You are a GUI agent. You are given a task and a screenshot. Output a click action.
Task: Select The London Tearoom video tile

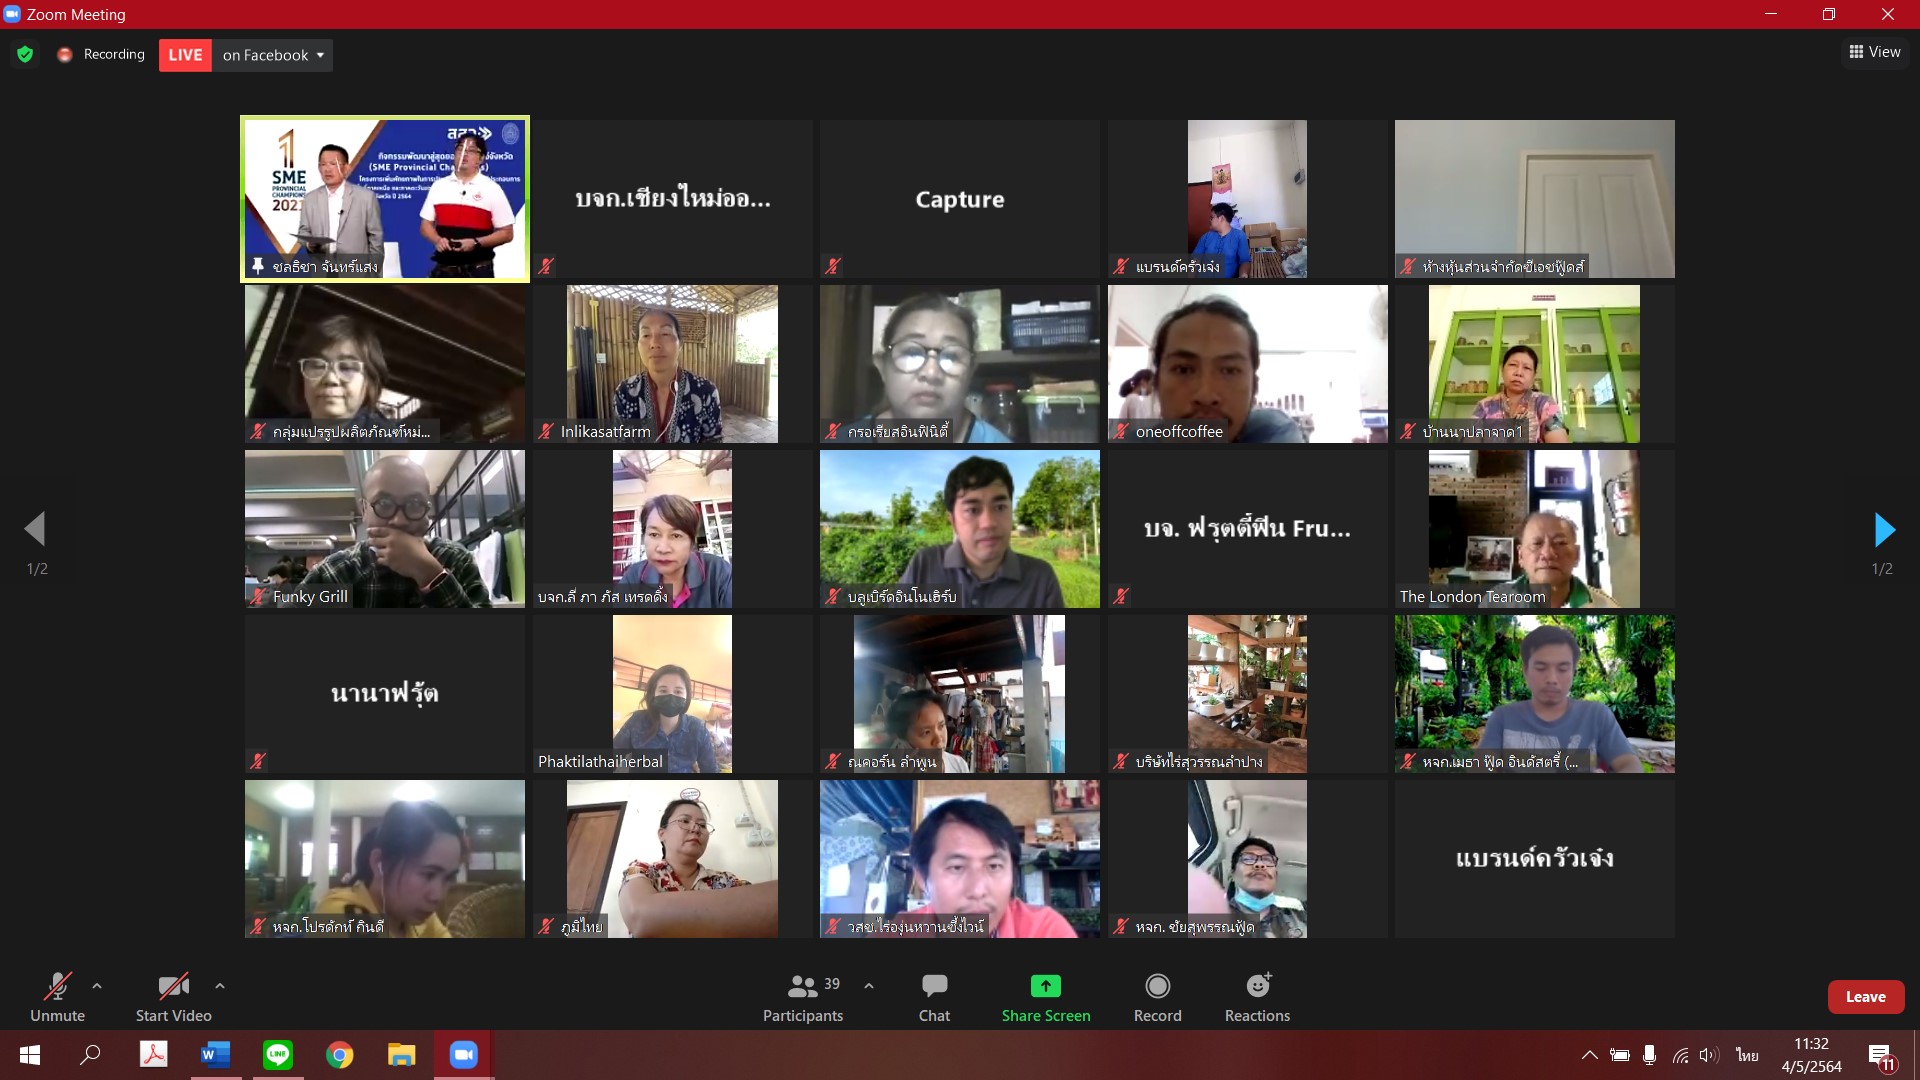point(1534,528)
